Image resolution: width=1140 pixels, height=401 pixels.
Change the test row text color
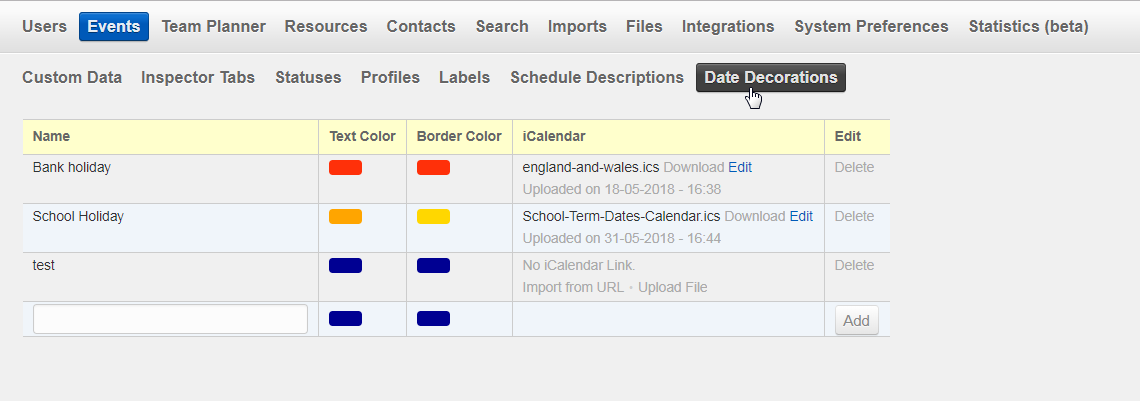point(345,266)
